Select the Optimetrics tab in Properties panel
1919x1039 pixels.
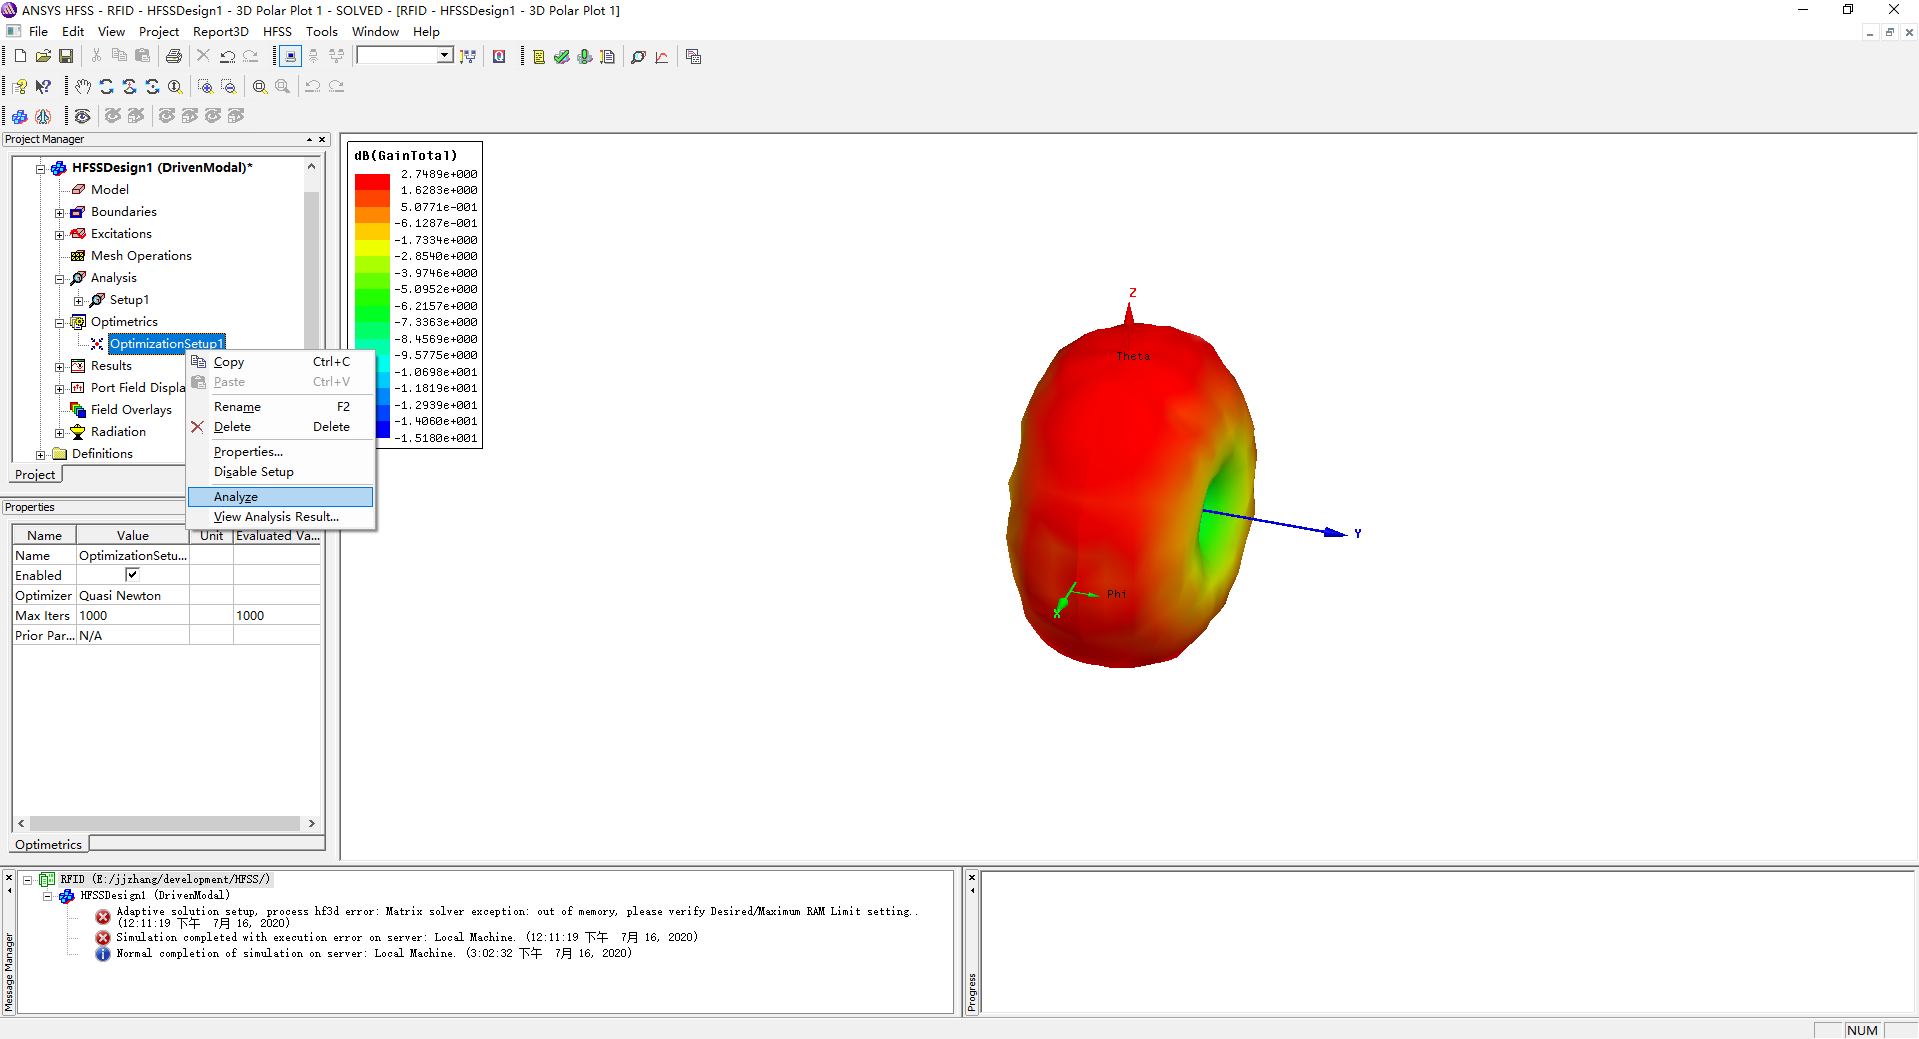48,845
